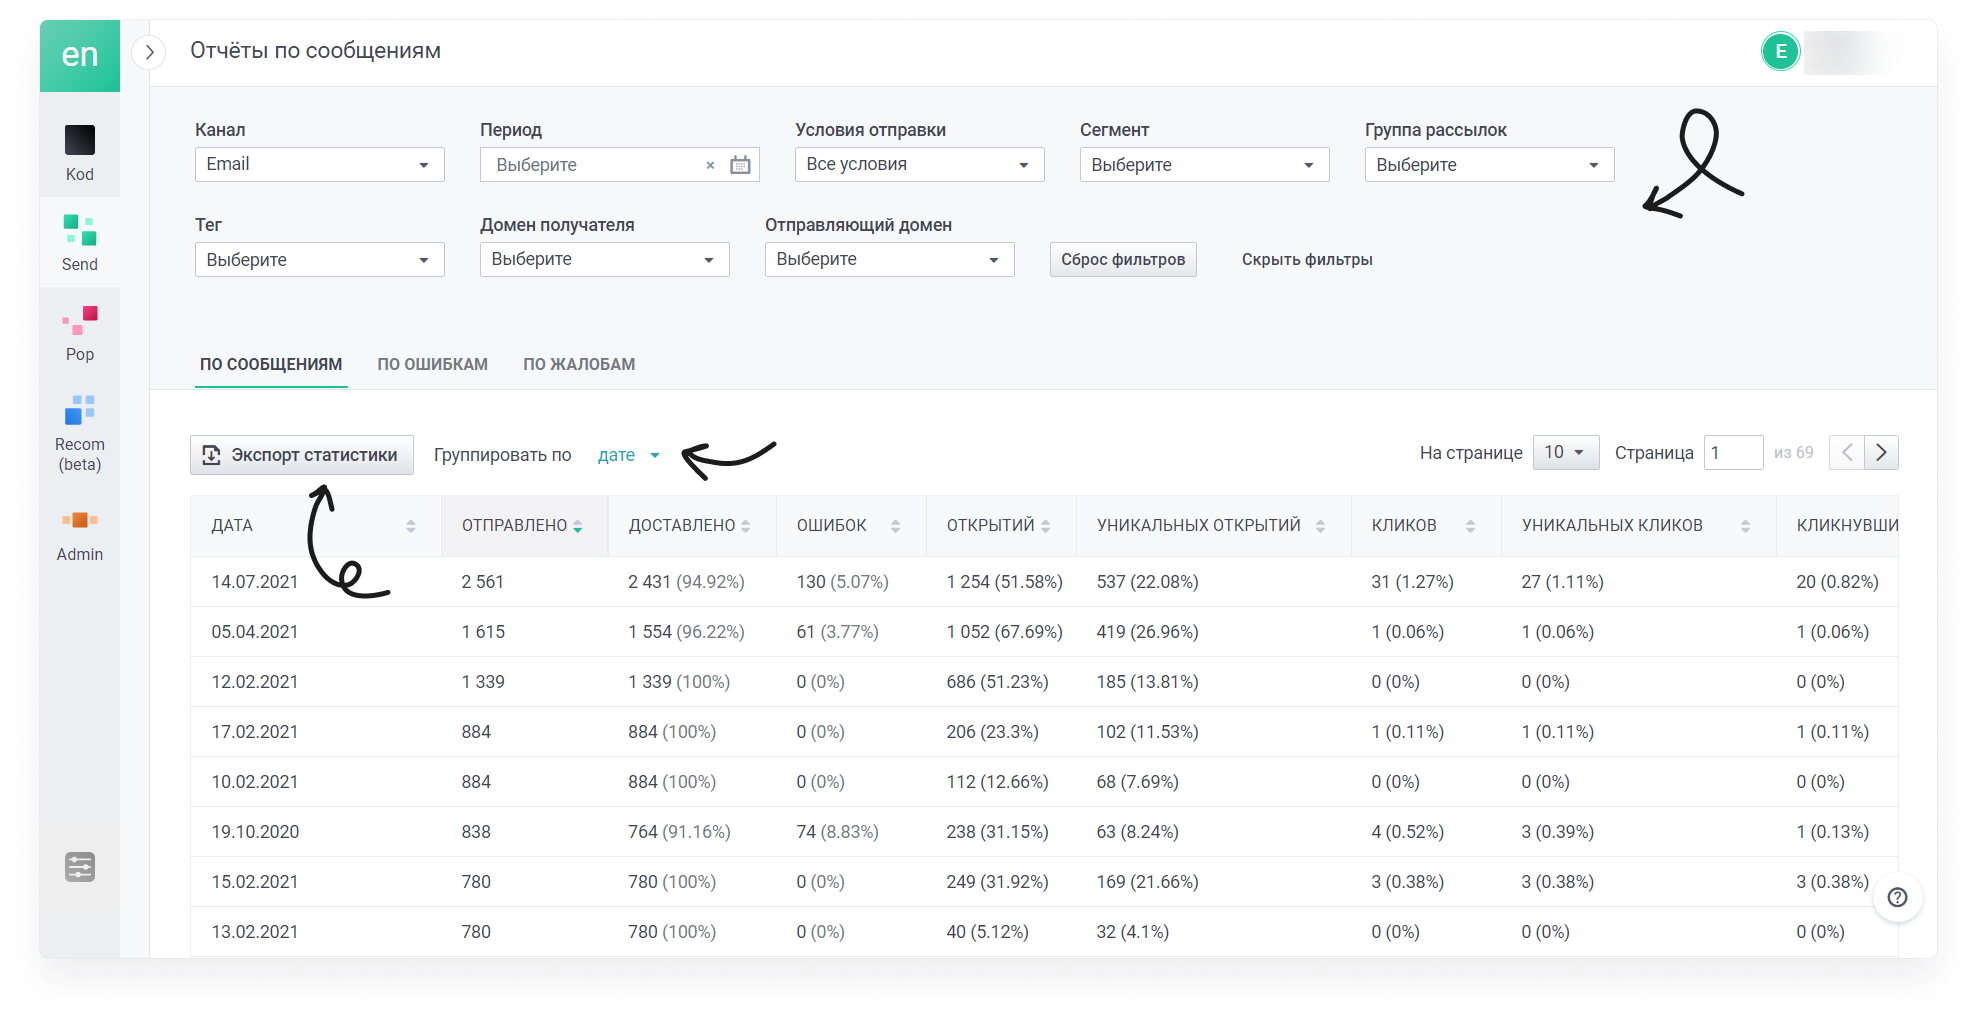Clear the Период field with the x

pos(710,166)
